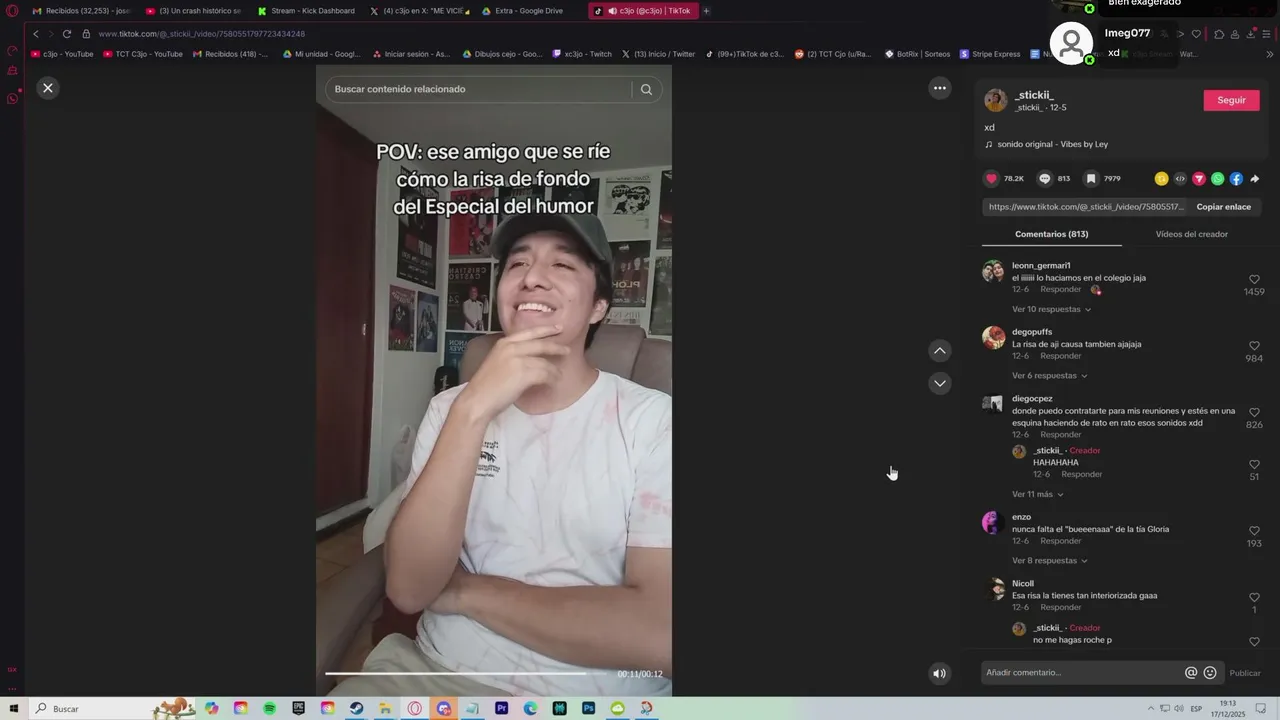Image resolution: width=1280 pixels, height=720 pixels.
Task: Click the comment bubble icon showing 813
Action: click(1045, 179)
